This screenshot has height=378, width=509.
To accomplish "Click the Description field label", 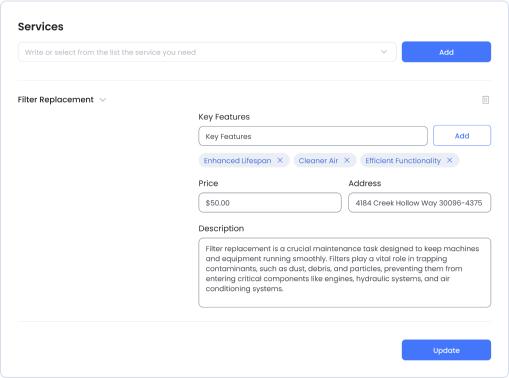I will (221, 229).
